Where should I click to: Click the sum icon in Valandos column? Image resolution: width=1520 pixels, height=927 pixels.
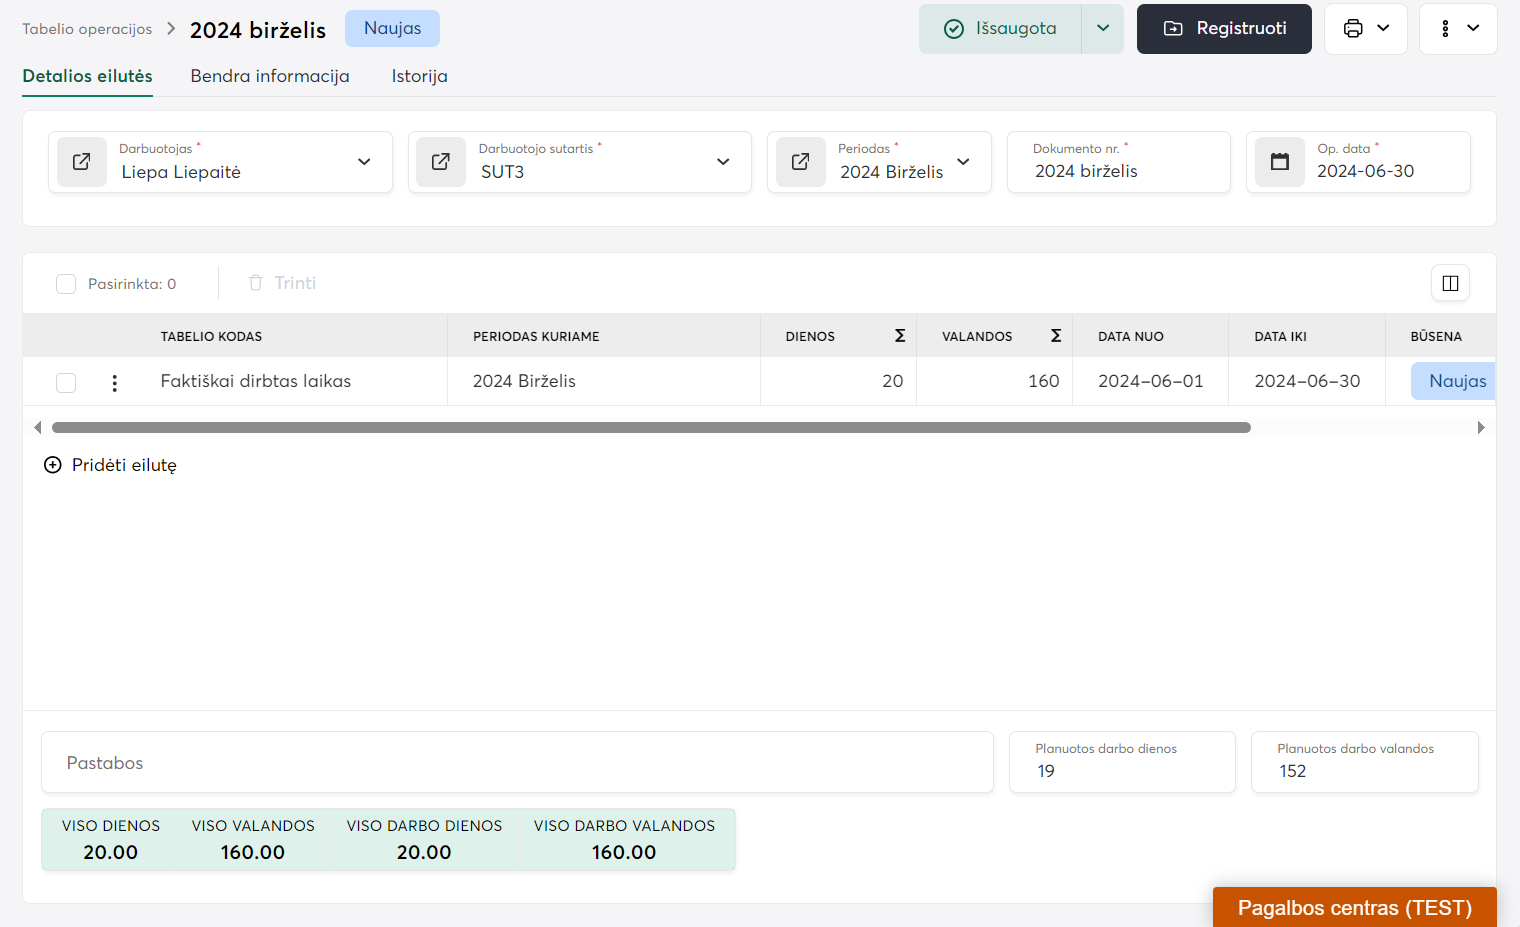tap(1055, 336)
